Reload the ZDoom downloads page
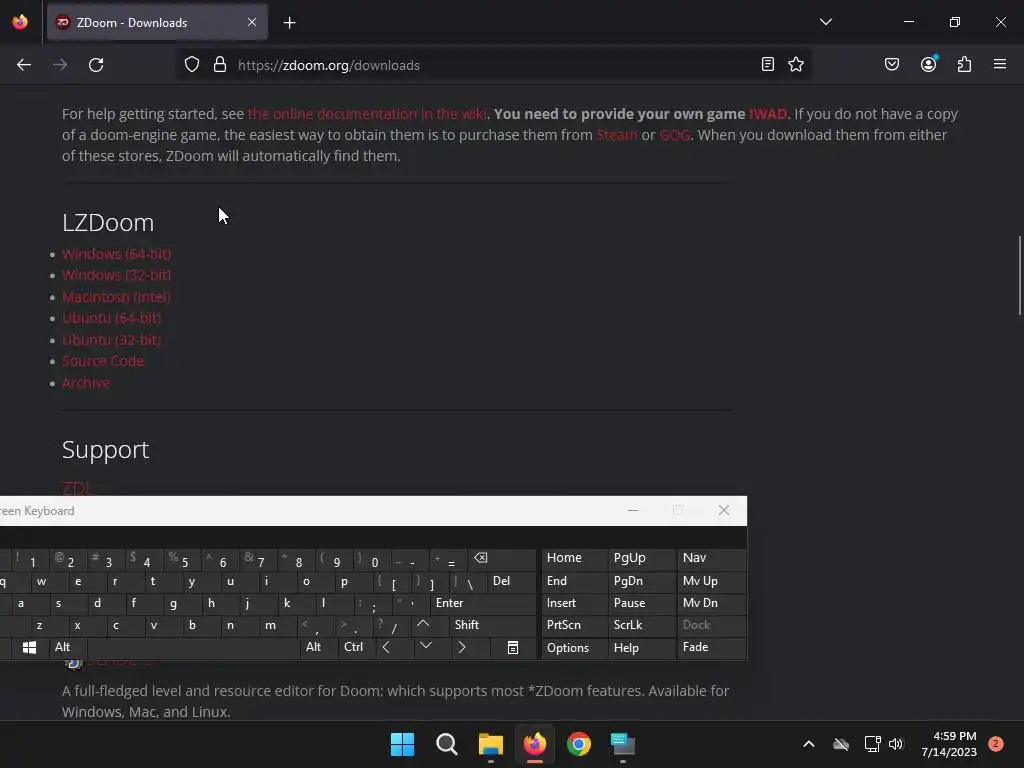Screen dimensions: 1024x768 [x=96, y=65]
